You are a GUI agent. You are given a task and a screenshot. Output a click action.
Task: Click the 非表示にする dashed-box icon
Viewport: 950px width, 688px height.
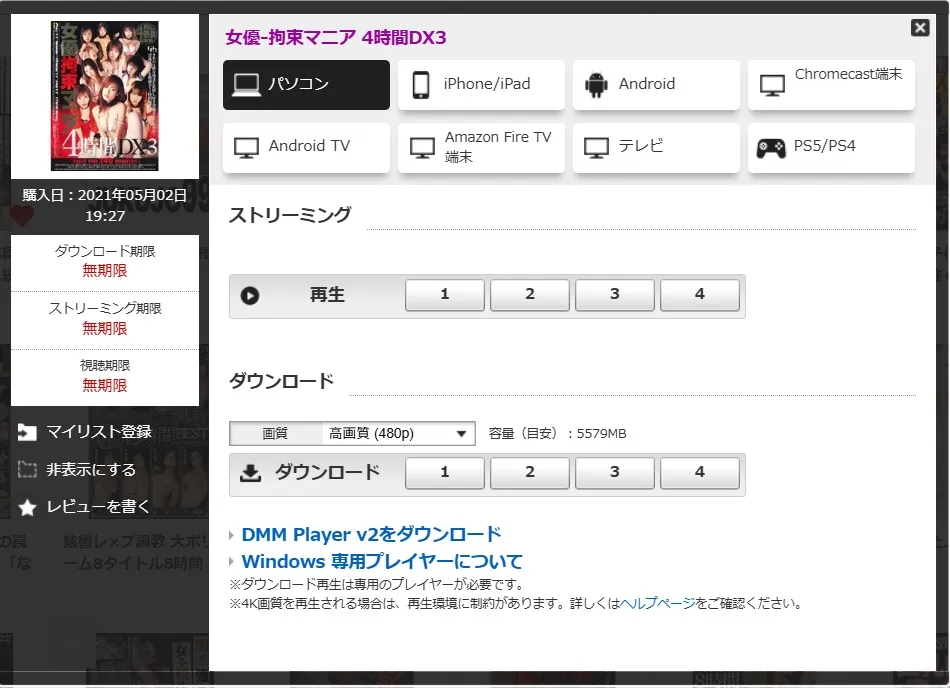click(x=27, y=470)
